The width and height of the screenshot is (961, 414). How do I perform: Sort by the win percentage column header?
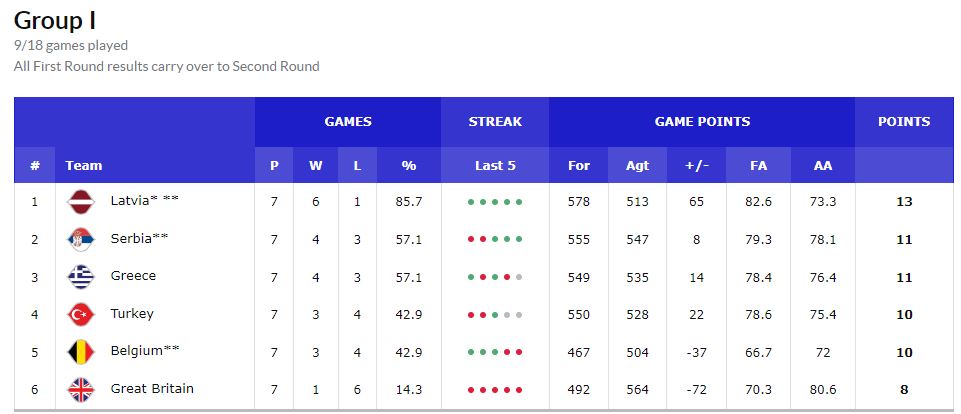click(408, 166)
